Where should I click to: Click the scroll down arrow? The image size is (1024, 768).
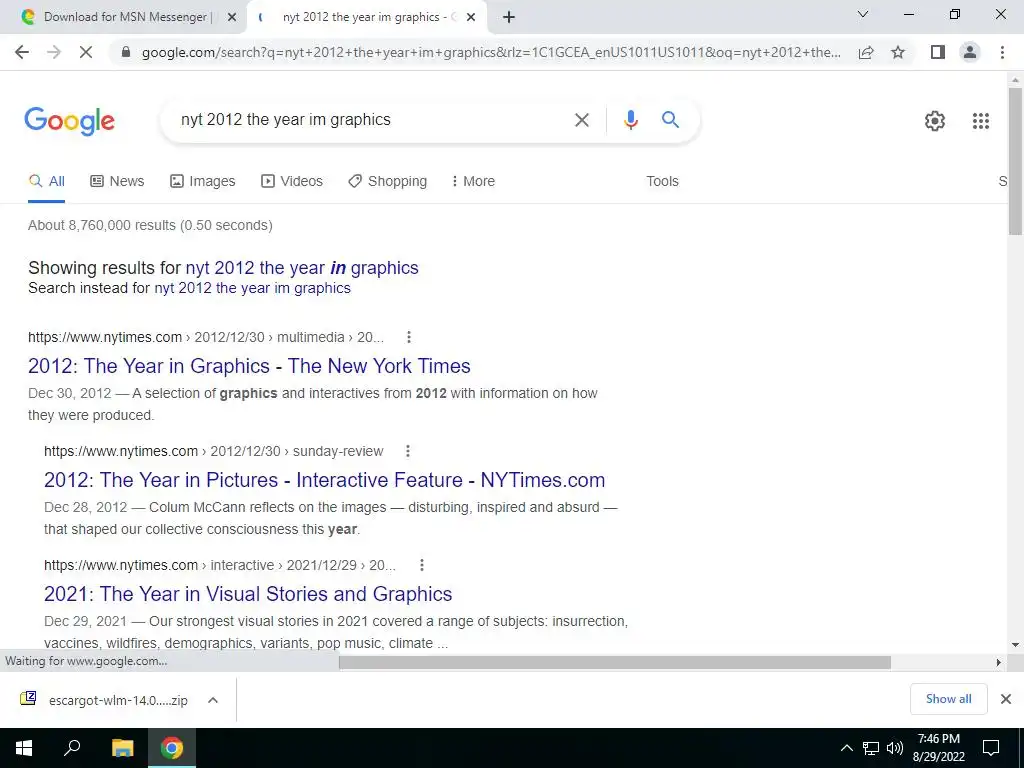tap(1015, 645)
